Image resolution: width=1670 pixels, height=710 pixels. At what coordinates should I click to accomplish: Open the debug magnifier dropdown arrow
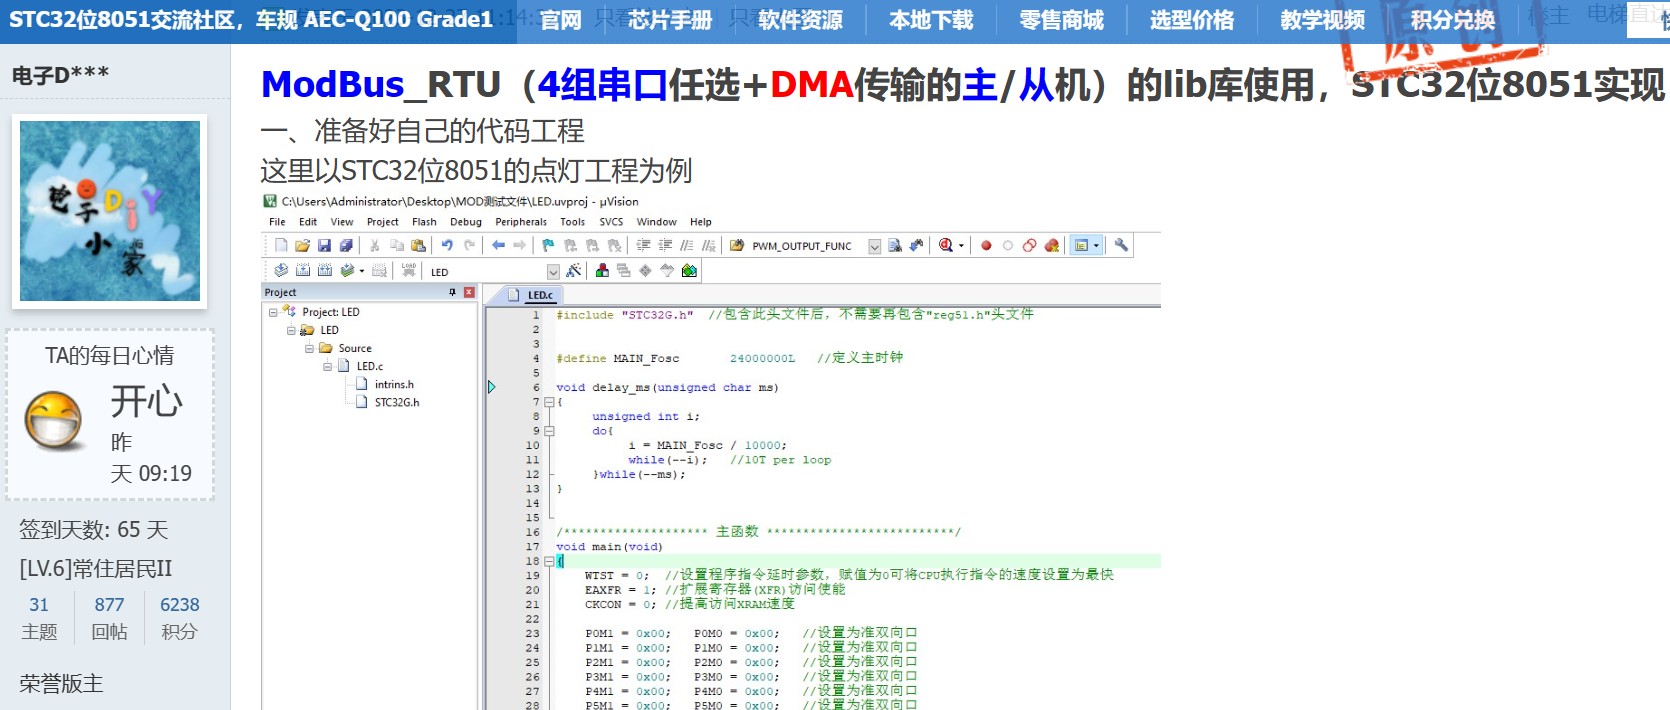pos(961,245)
